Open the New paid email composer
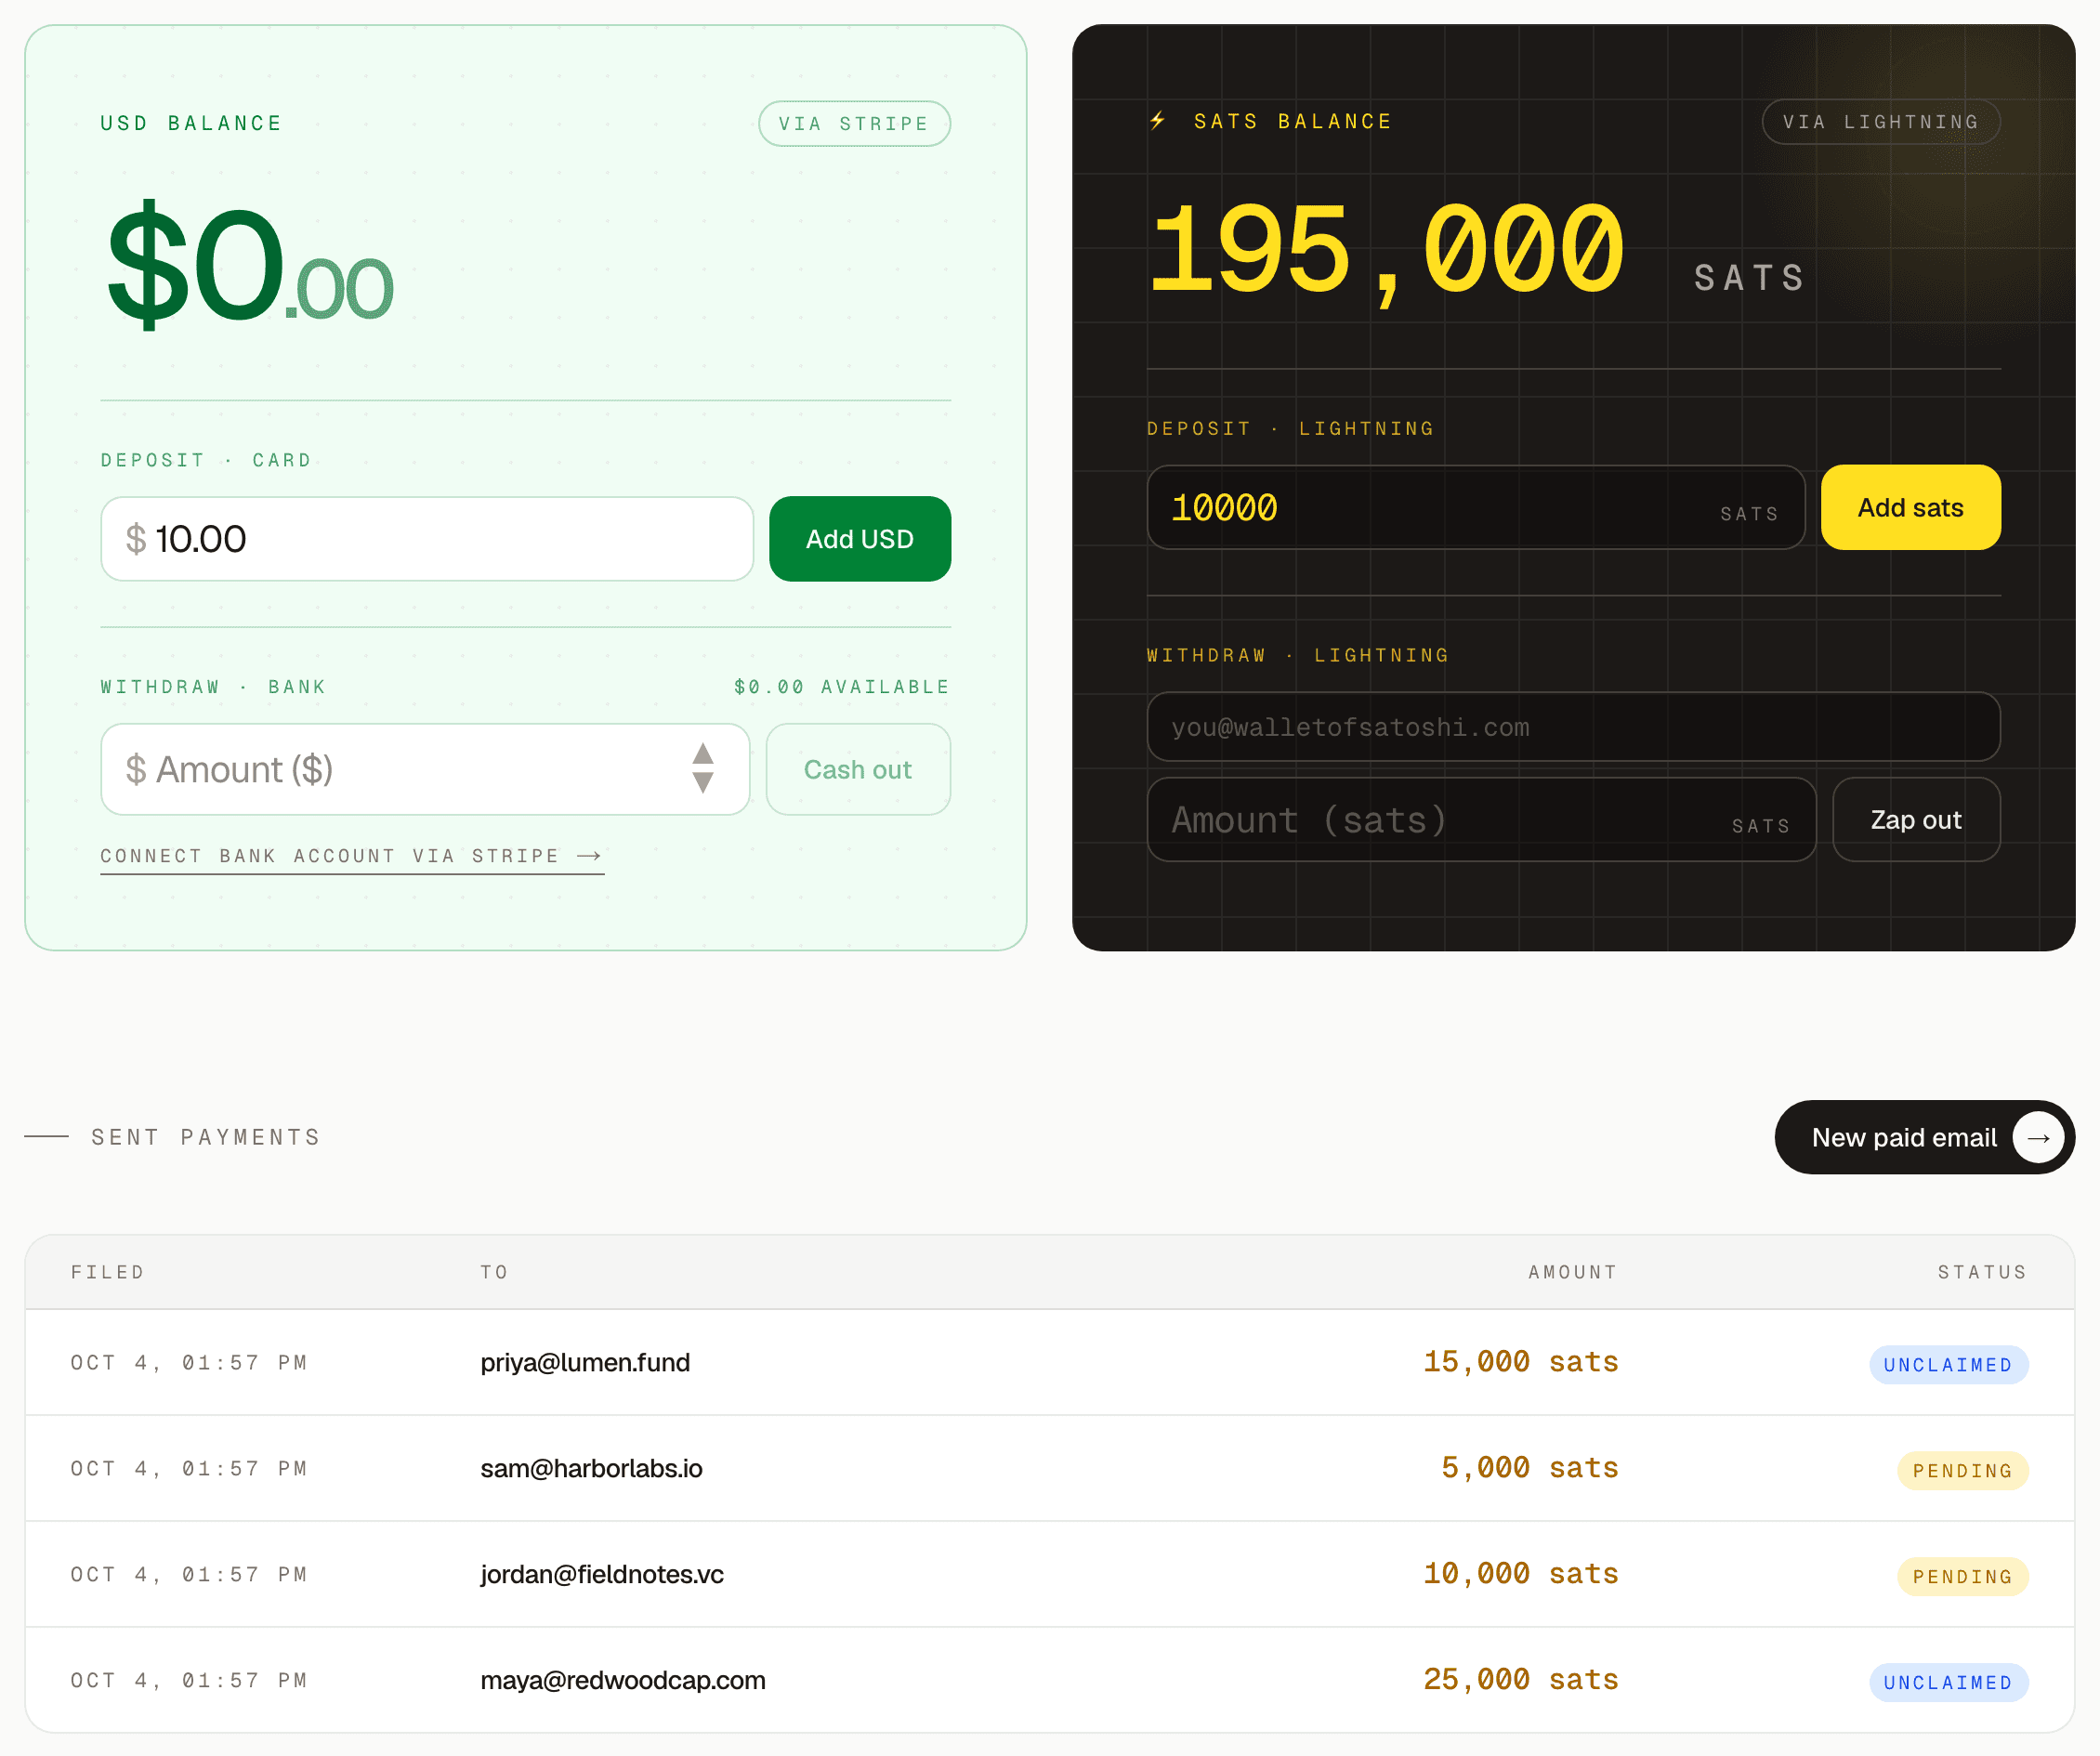 pyautogui.click(x=1924, y=1138)
